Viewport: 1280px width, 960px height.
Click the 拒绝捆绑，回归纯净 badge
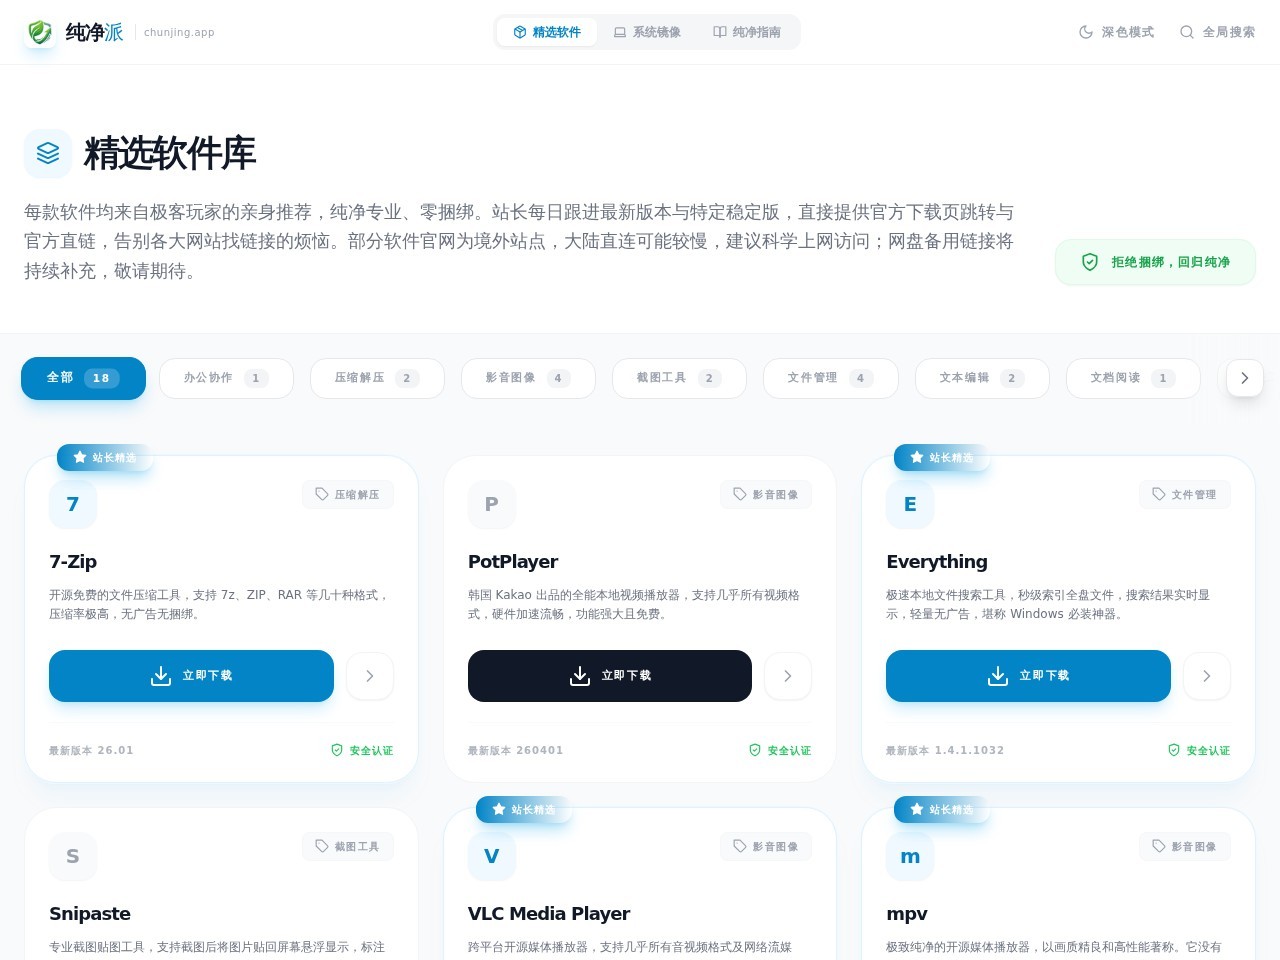1155,262
